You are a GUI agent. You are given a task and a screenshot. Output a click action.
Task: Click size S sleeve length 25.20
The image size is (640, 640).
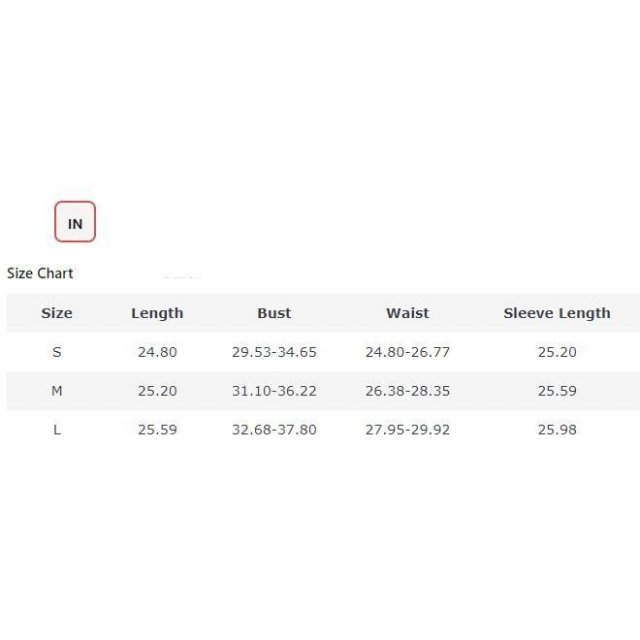coord(557,352)
